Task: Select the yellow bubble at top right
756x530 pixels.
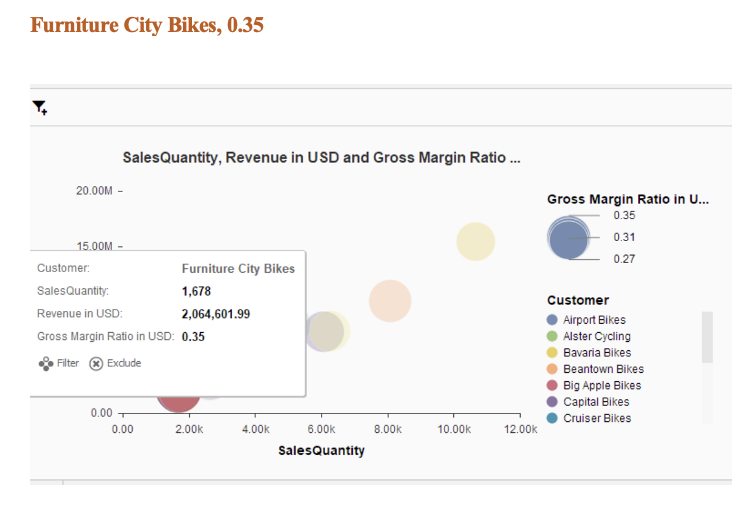Action: [476, 241]
